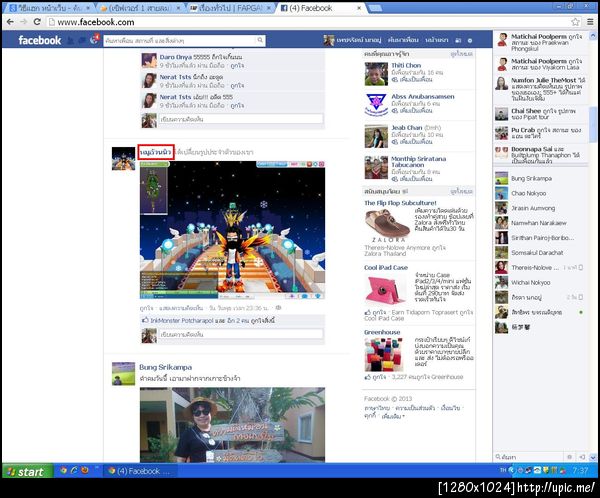Open Greenhouse ad title link
600x498 pixels.
(382, 332)
